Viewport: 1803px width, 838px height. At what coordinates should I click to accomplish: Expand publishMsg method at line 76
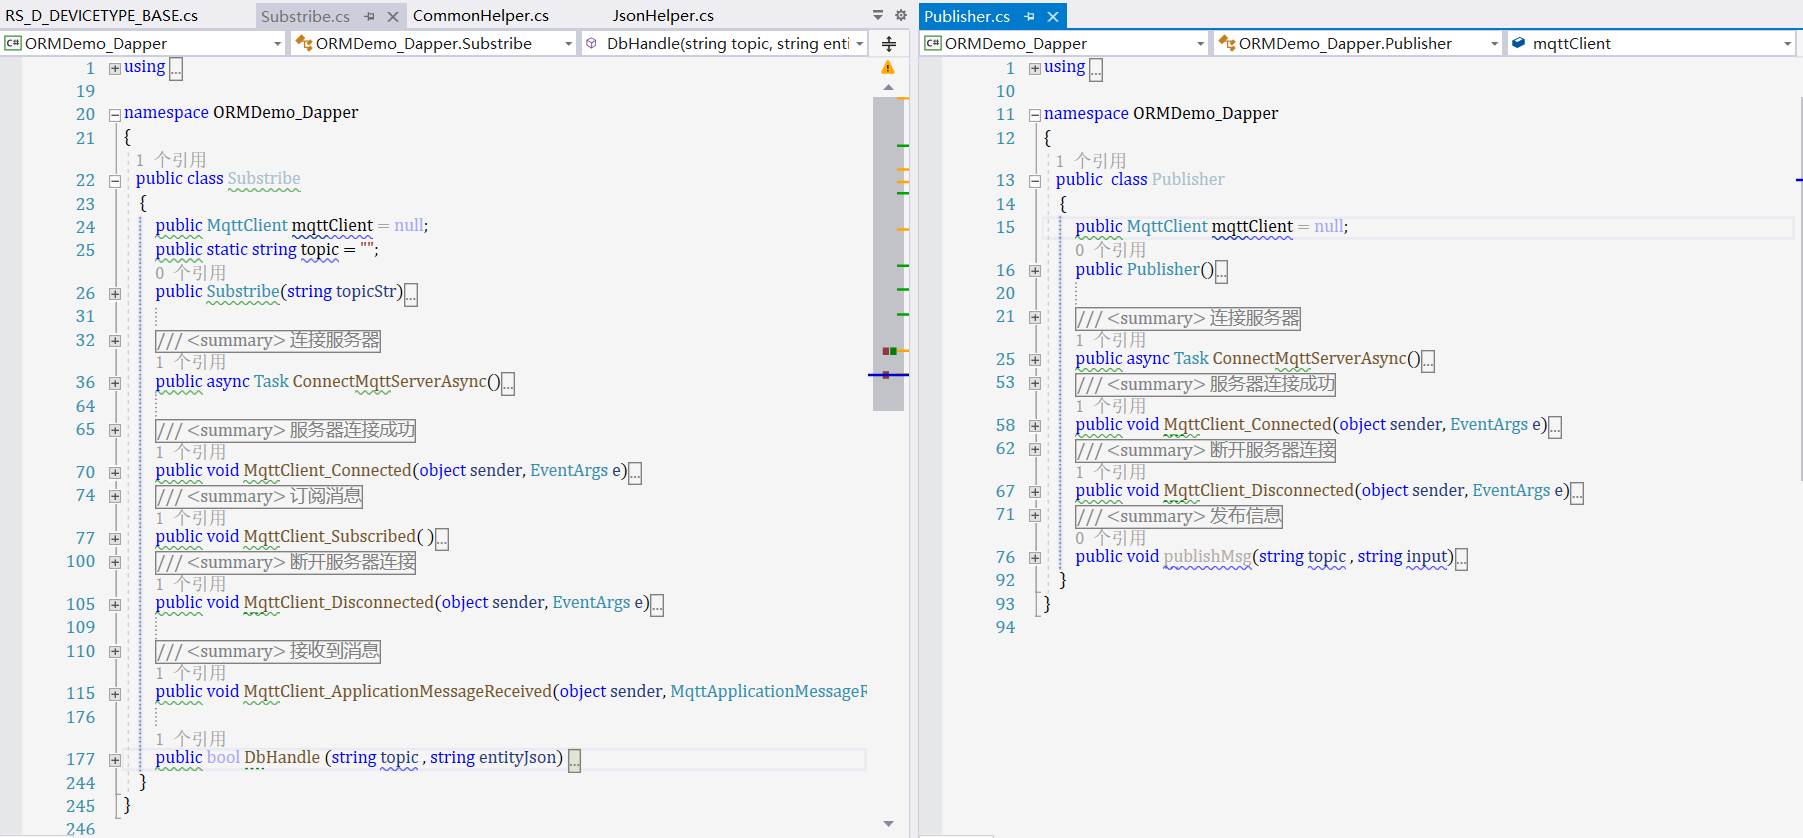coord(1035,558)
